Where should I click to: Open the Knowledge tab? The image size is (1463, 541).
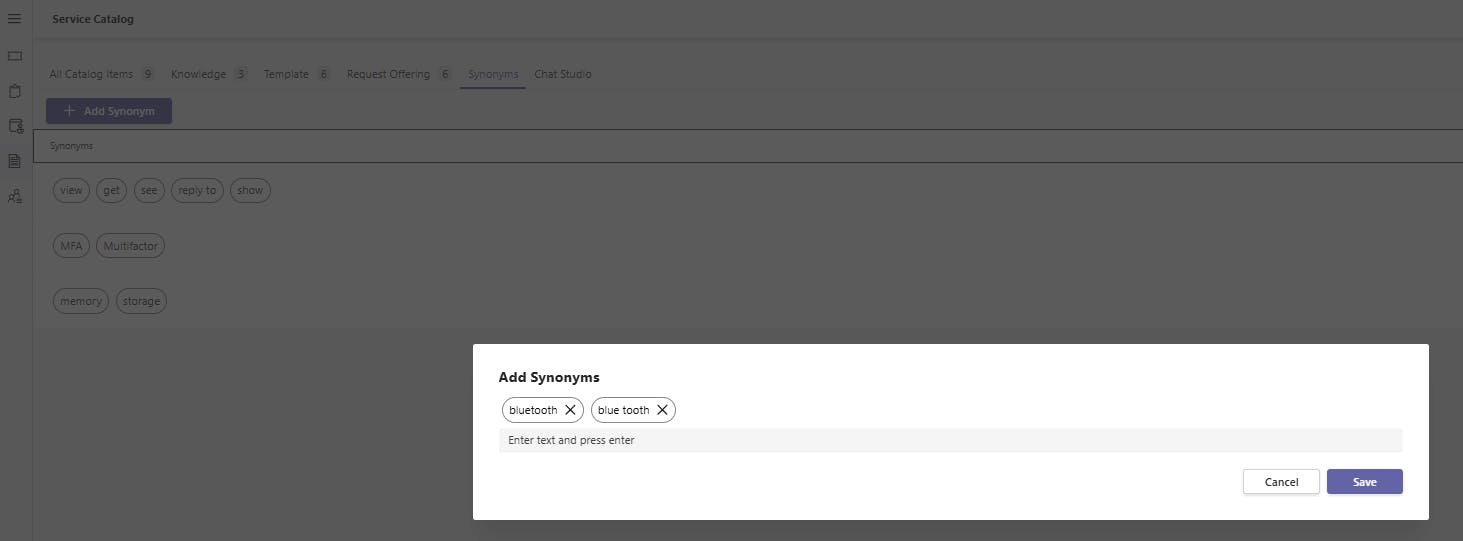coord(198,74)
